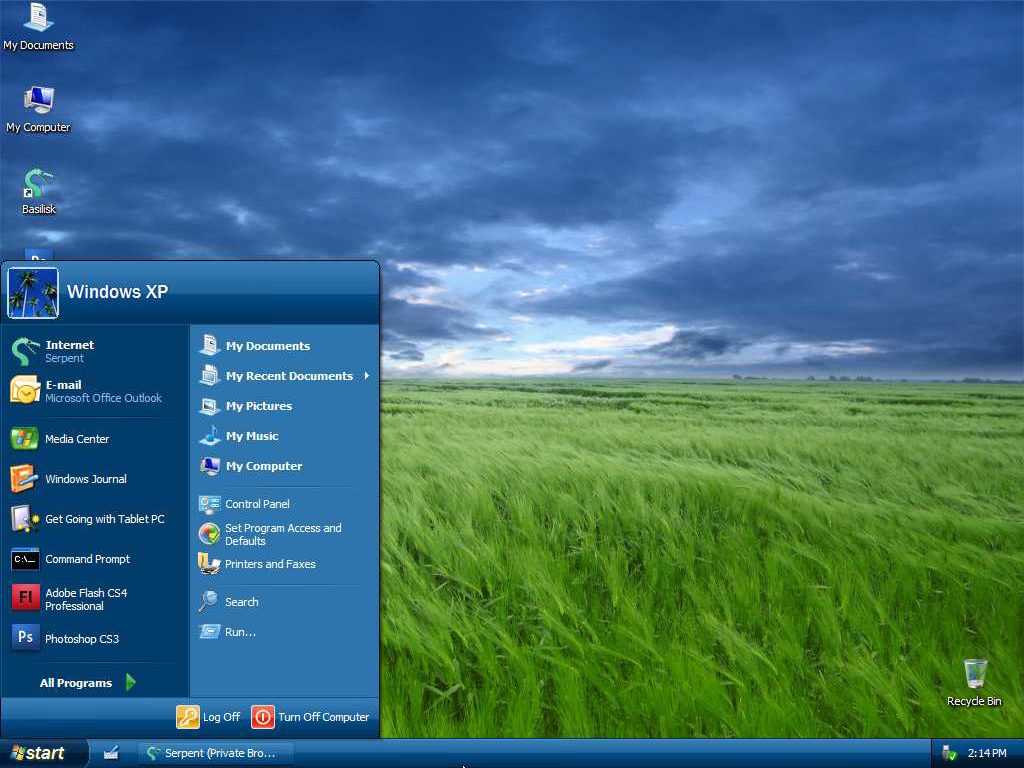
Task: Open Printers and Faxes
Action: tap(269, 564)
